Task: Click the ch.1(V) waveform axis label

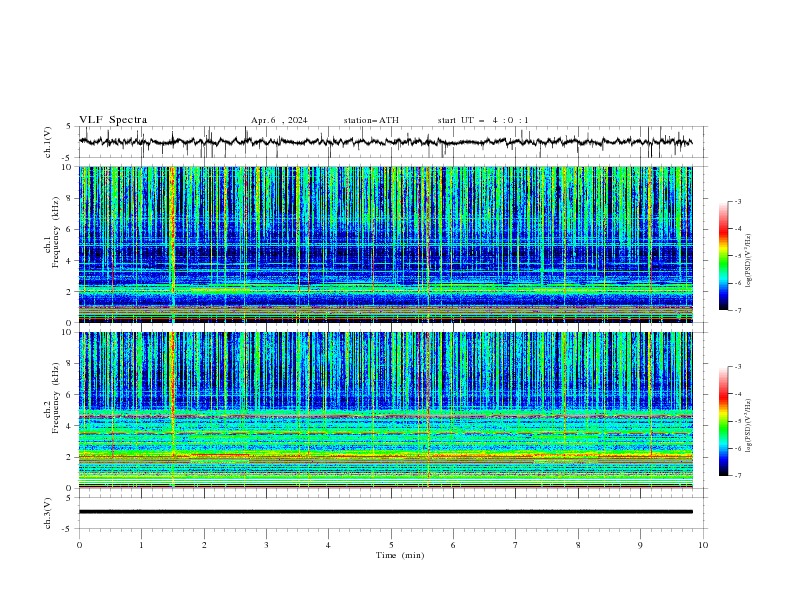Action: tap(48, 142)
